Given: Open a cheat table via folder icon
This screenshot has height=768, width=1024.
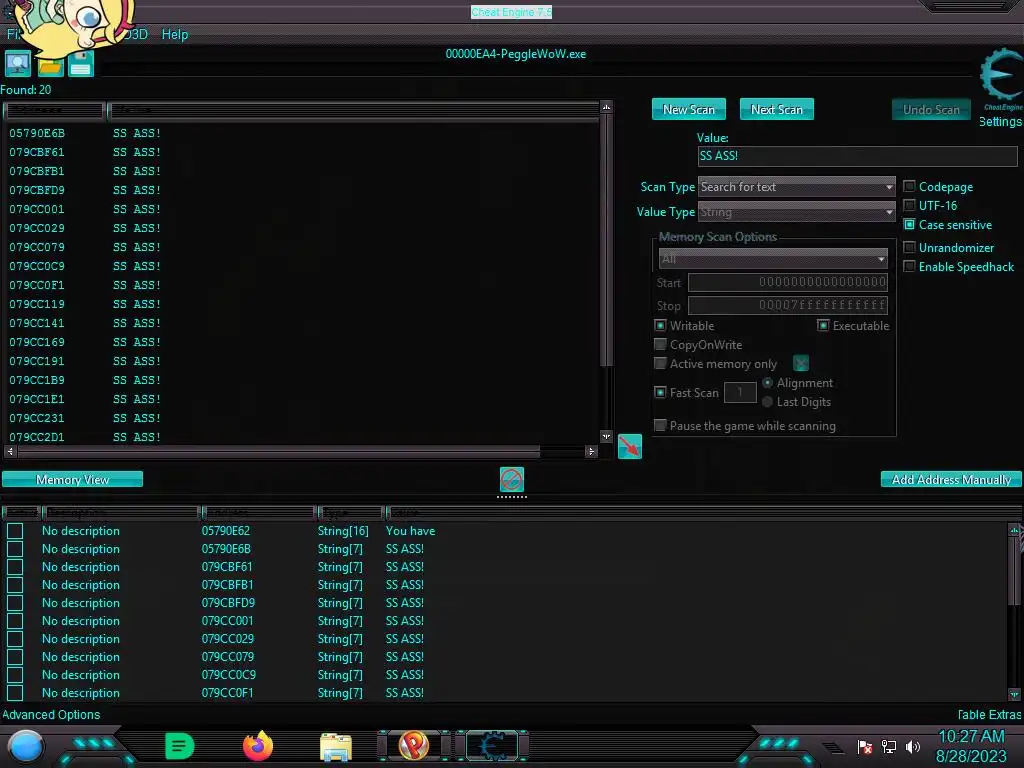Looking at the screenshot, I should click(x=50, y=65).
